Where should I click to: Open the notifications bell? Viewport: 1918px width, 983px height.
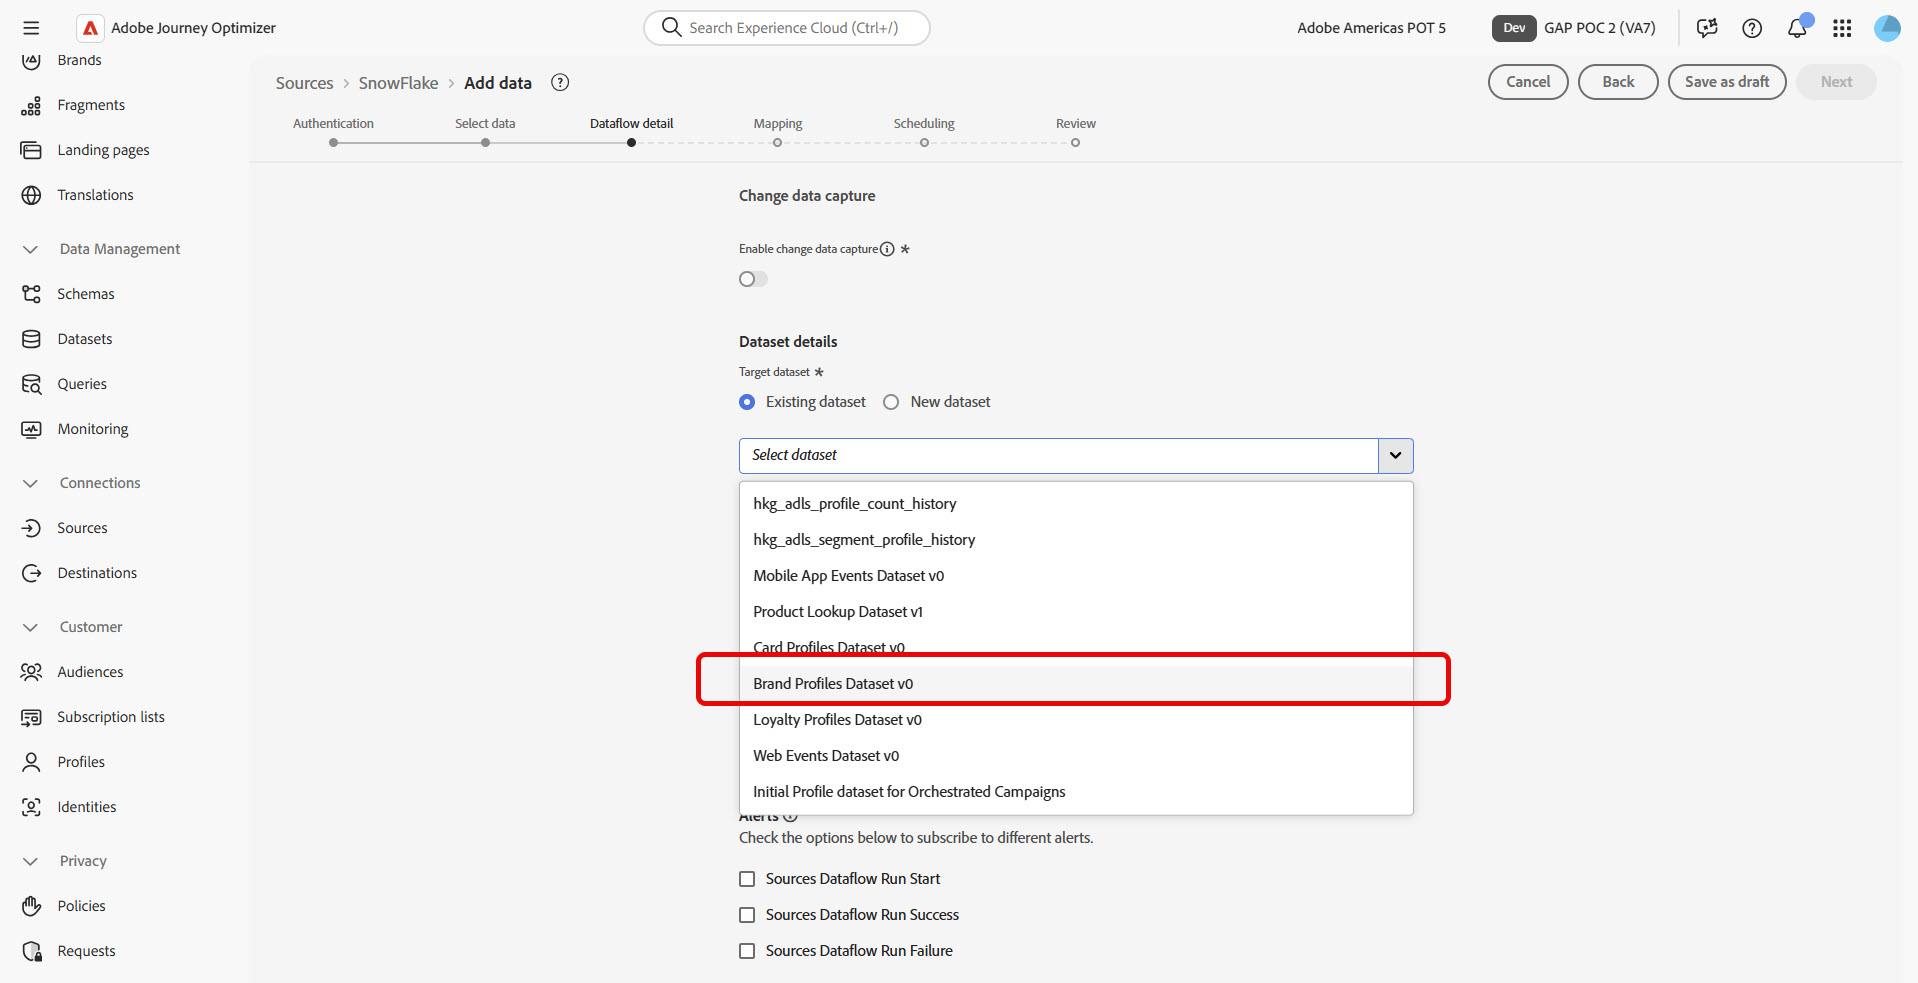[x=1797, y=28]
